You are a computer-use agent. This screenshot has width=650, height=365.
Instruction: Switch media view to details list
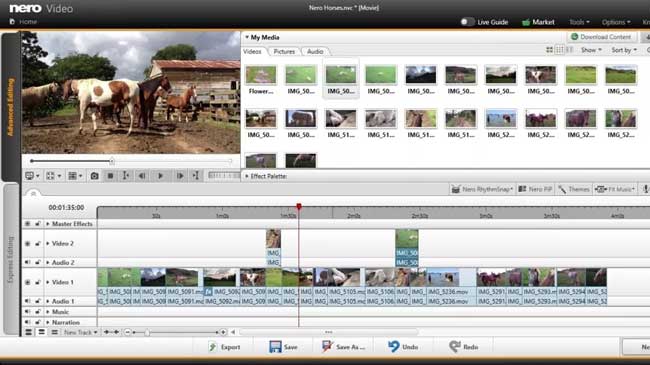(x=570, y=50)
